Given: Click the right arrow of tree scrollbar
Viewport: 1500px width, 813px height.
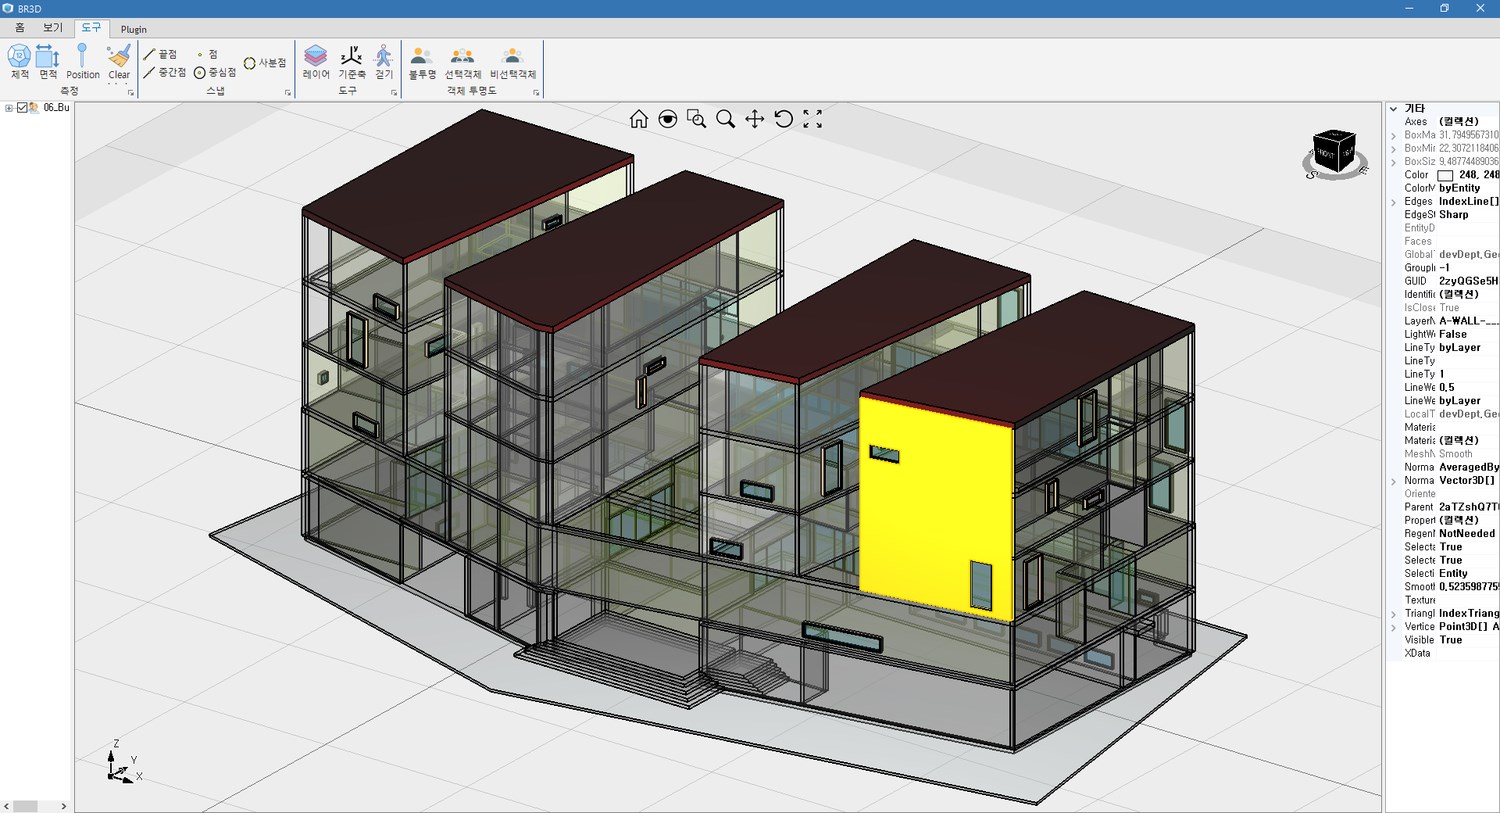Looking at the screenshot, I should [64, 806].
